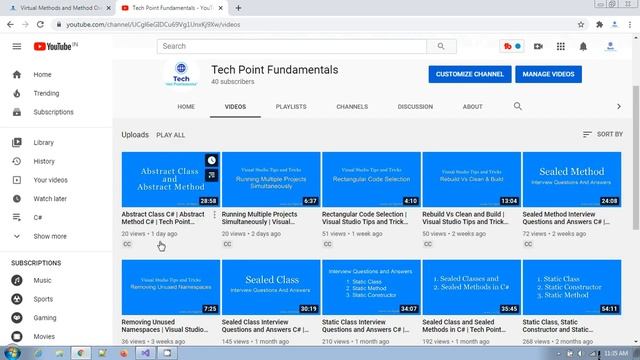Image resolution: width=640 pixels, height=360 pixels.
Task: Open three-dot menu for Abstract Class video
Action: point(215,215)
